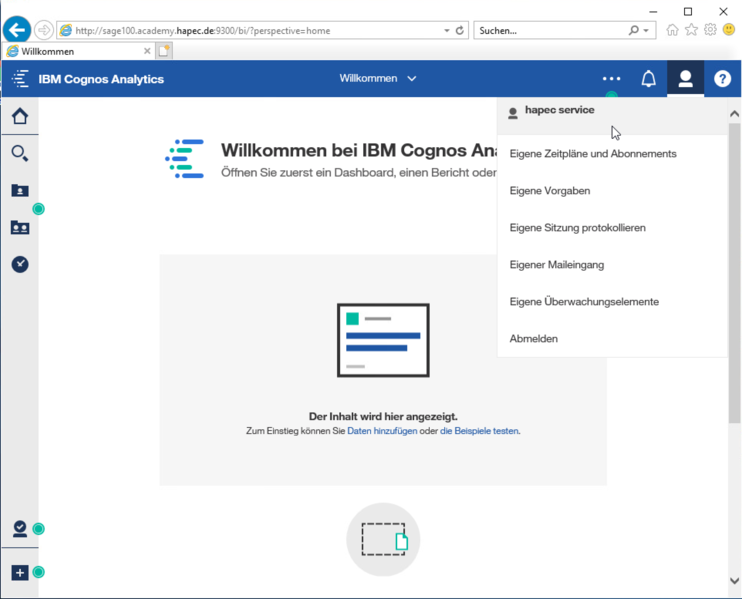Open My Content folder in sidebar

point(20,190)
